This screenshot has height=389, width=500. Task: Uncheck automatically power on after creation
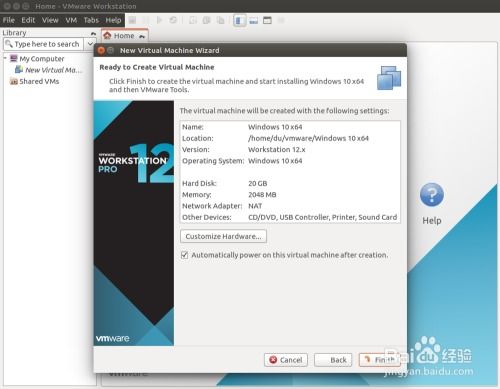[x=184, y=255]
